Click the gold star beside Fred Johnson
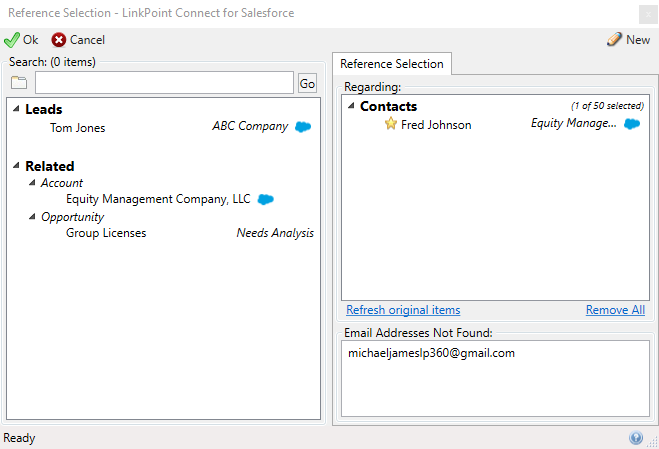The image size is (659, 449). pos(390,124)
